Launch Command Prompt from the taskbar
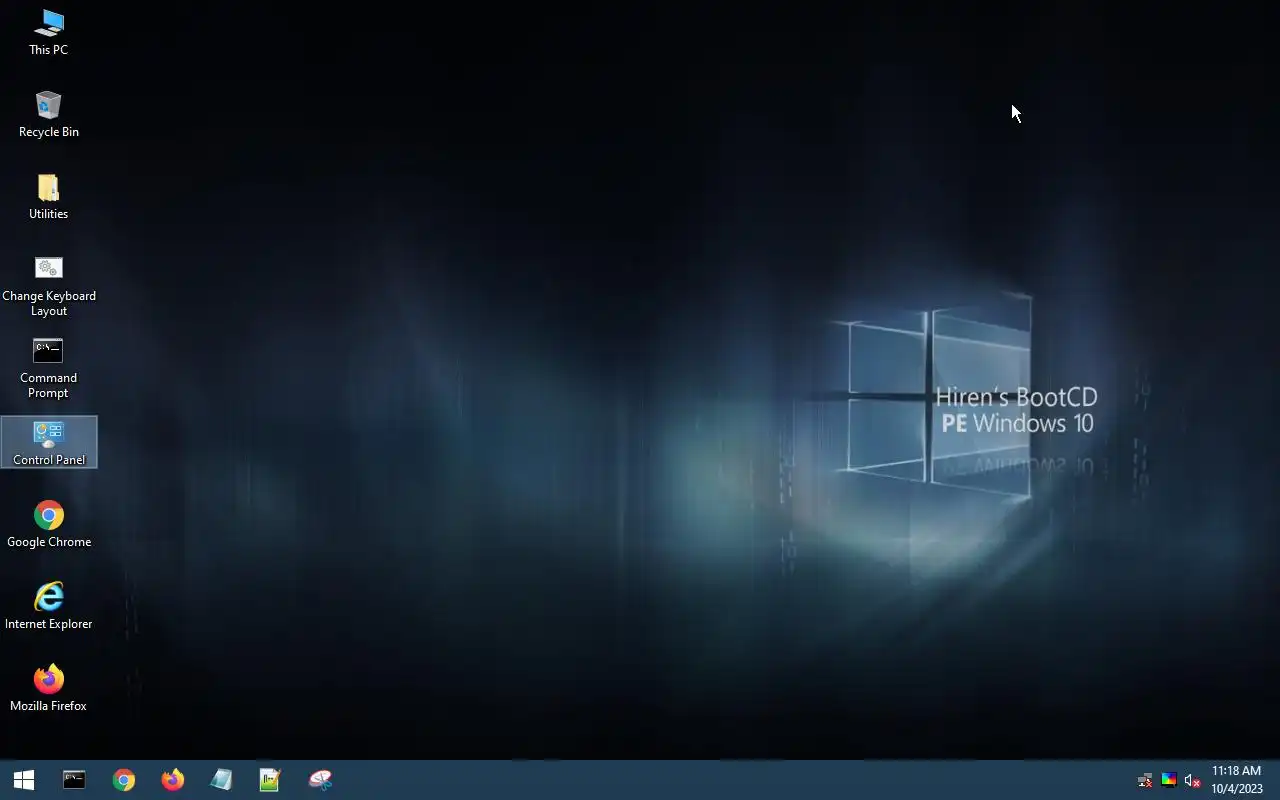 pyautogui.click(x=74, y=780)
